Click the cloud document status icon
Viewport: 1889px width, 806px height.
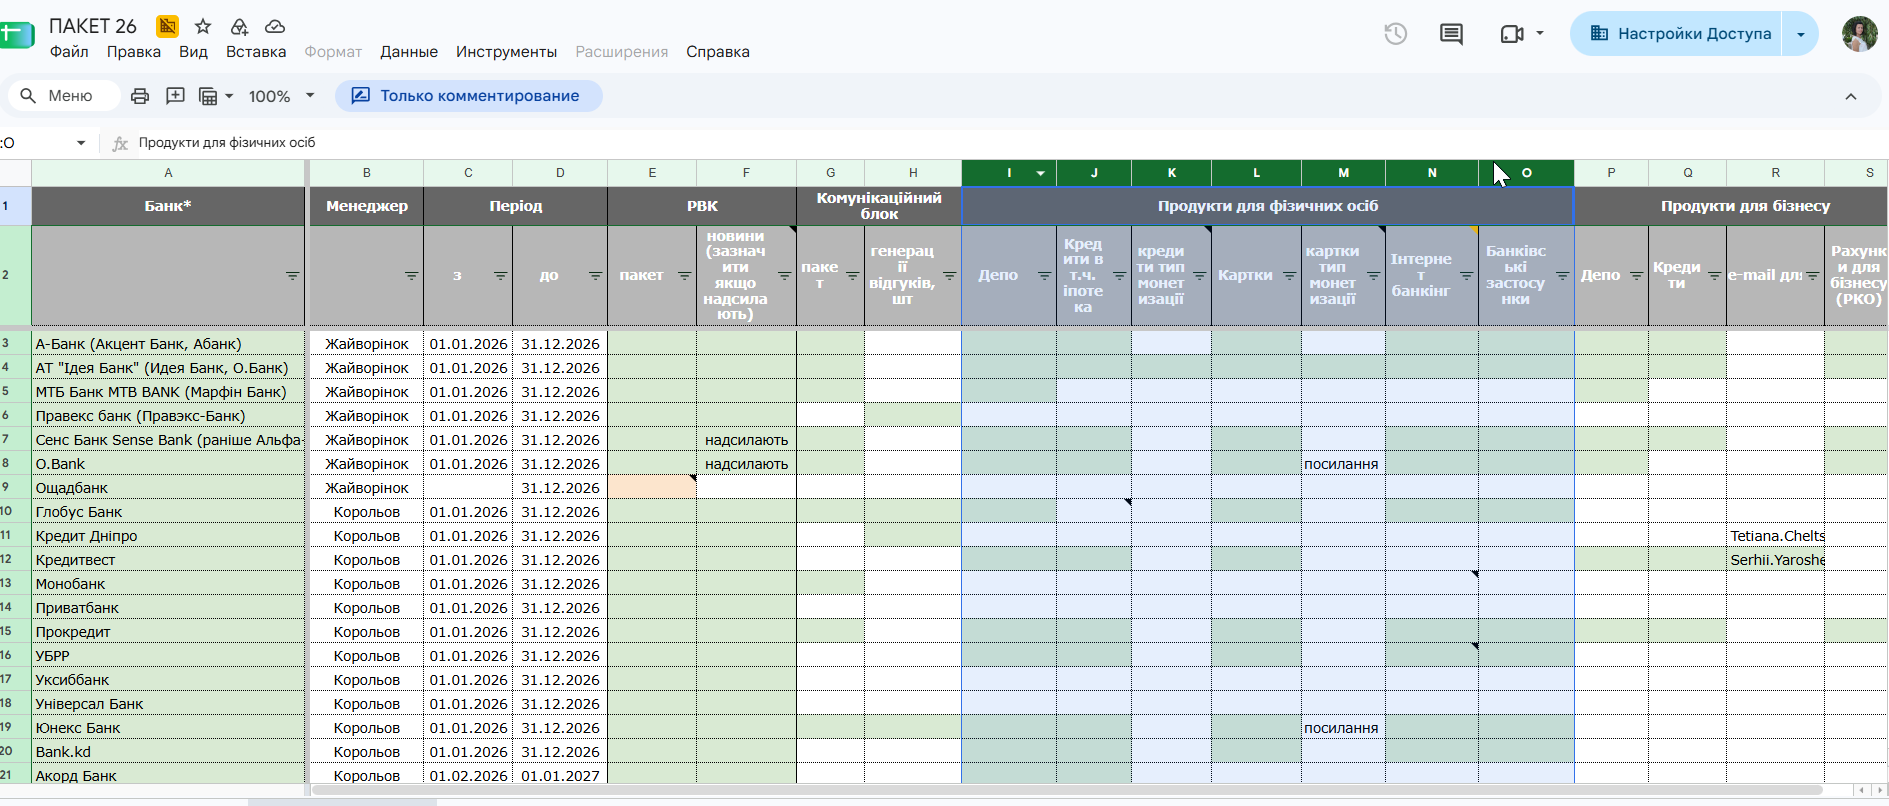pos(275,26)
